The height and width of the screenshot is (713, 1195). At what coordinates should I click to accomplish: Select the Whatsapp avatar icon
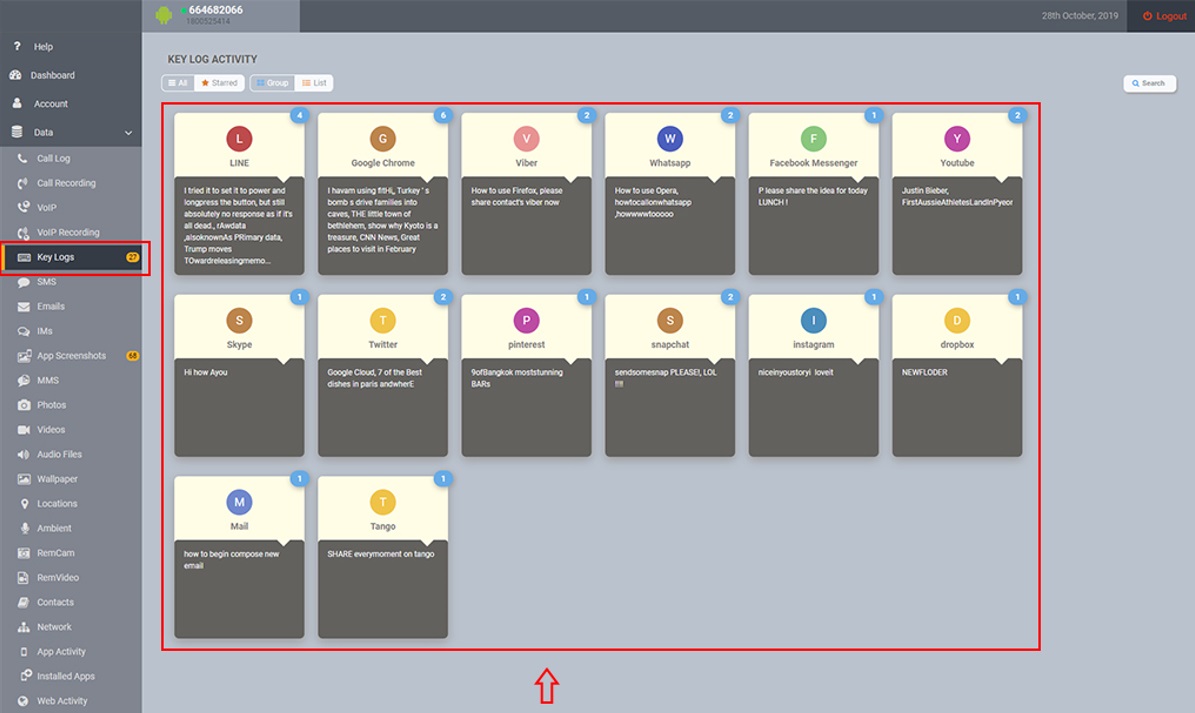click(670, 139)
